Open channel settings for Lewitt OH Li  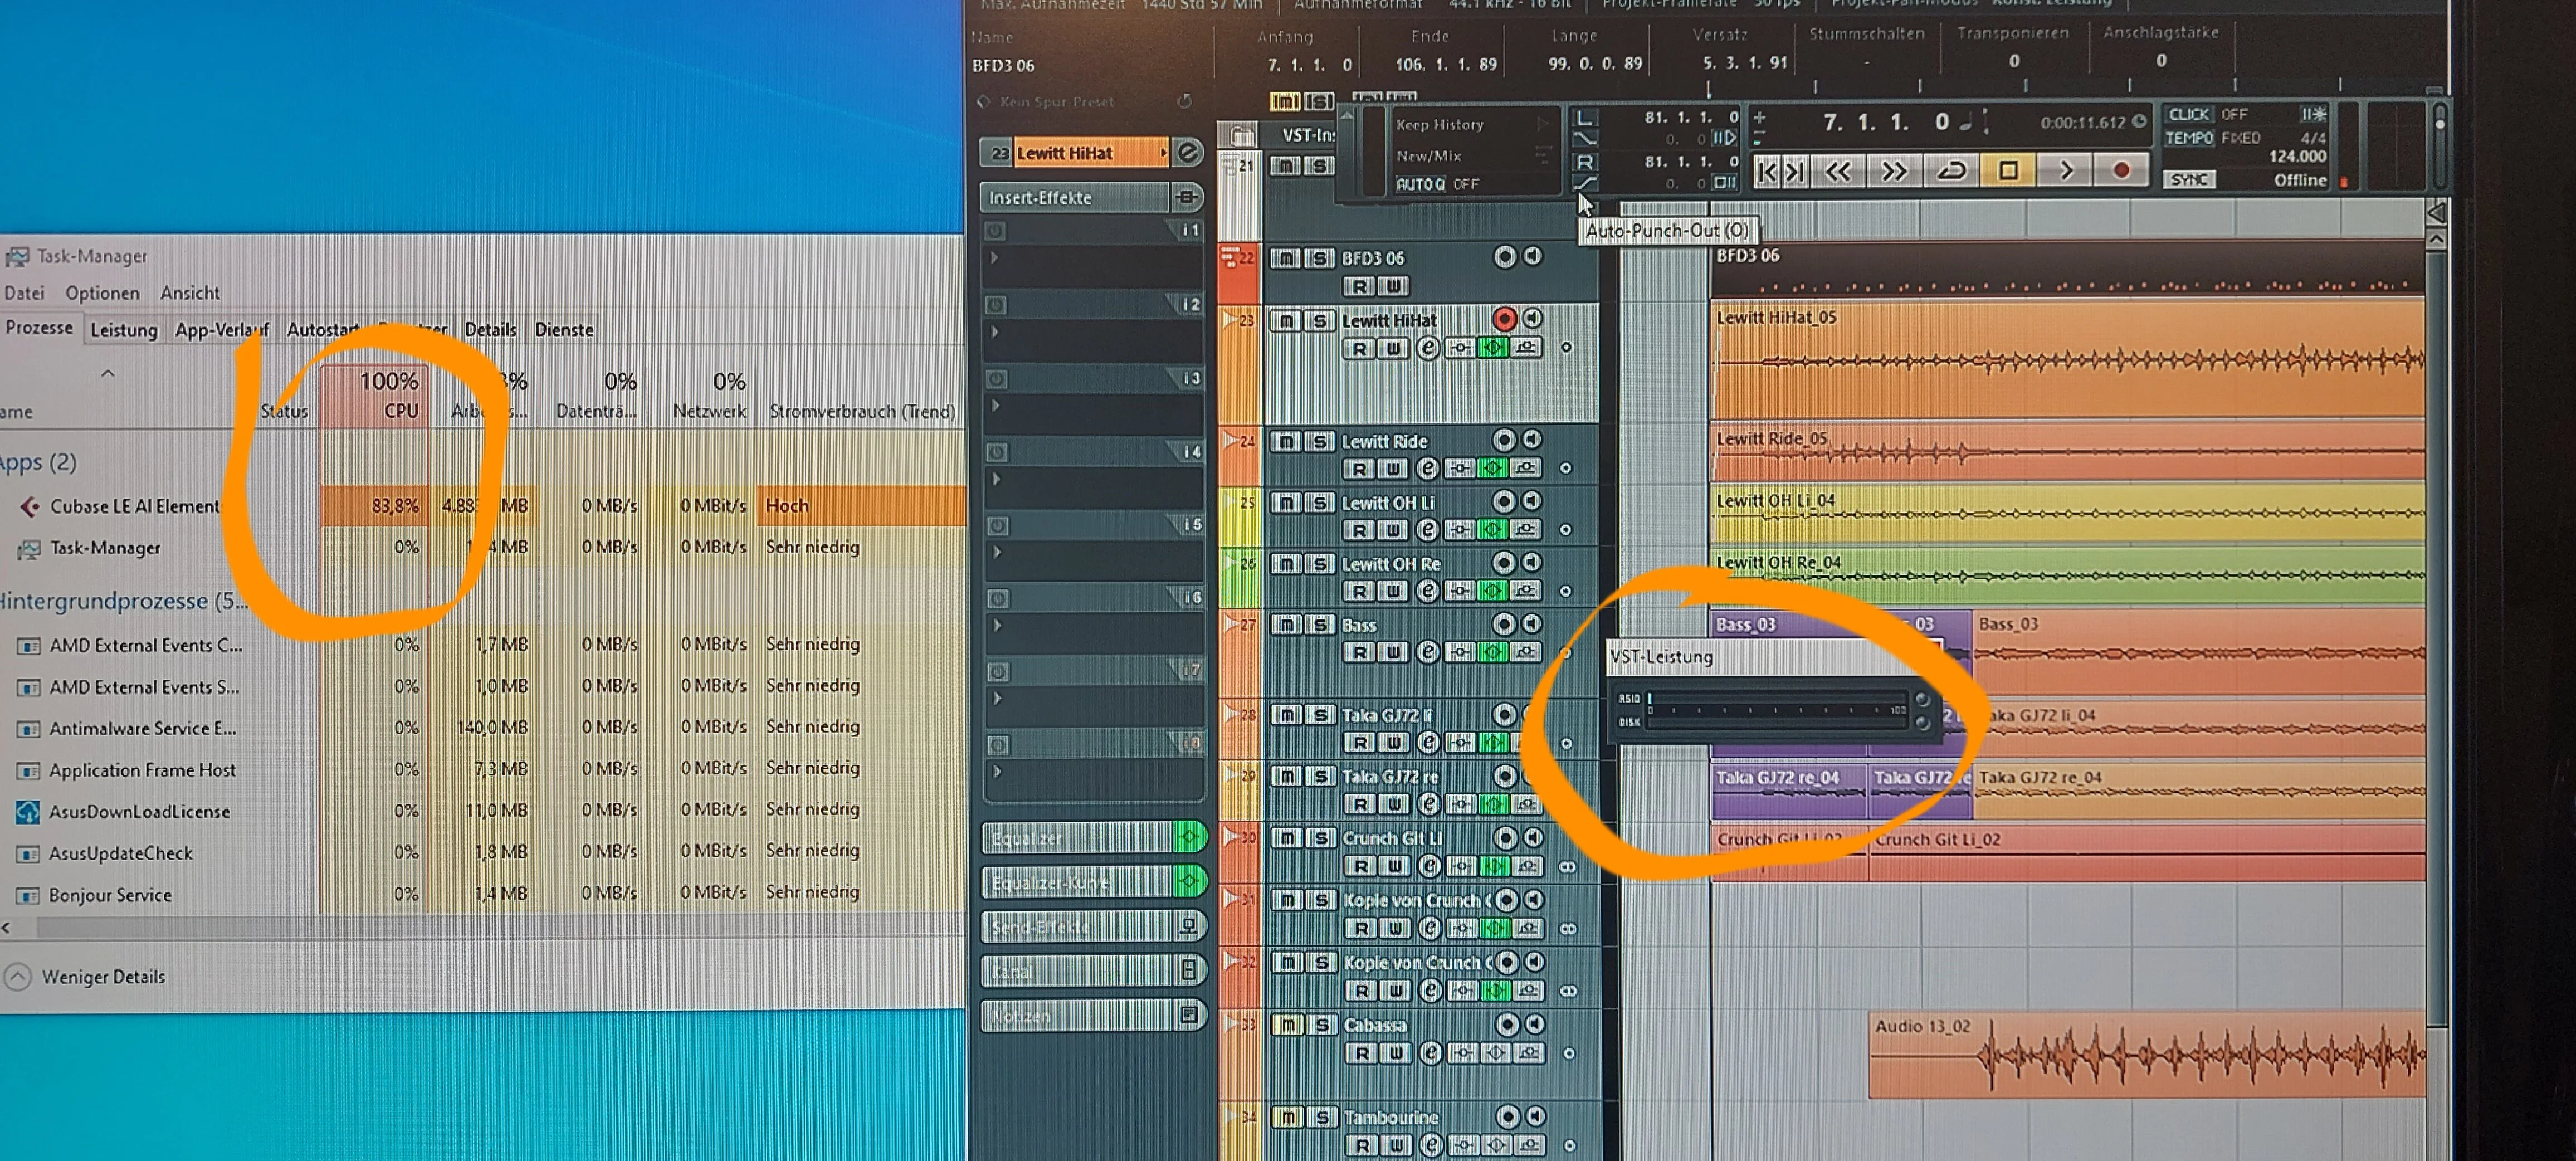(1427, 530)
